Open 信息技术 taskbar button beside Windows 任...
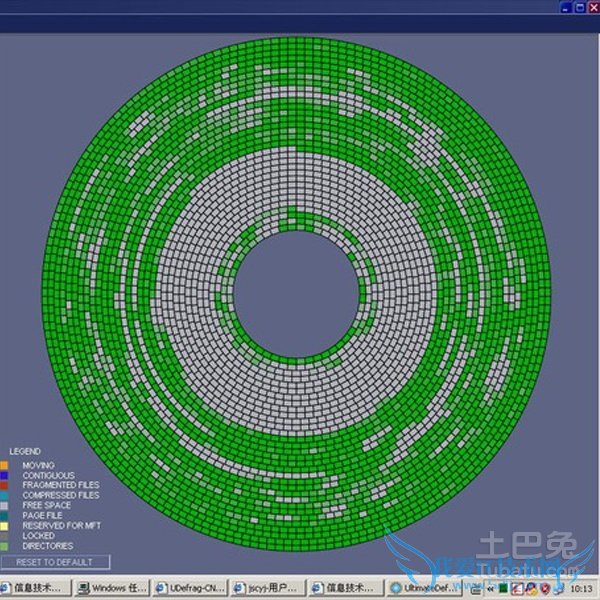600x600 pixels. pyautogui.click(x=35, y=588)
